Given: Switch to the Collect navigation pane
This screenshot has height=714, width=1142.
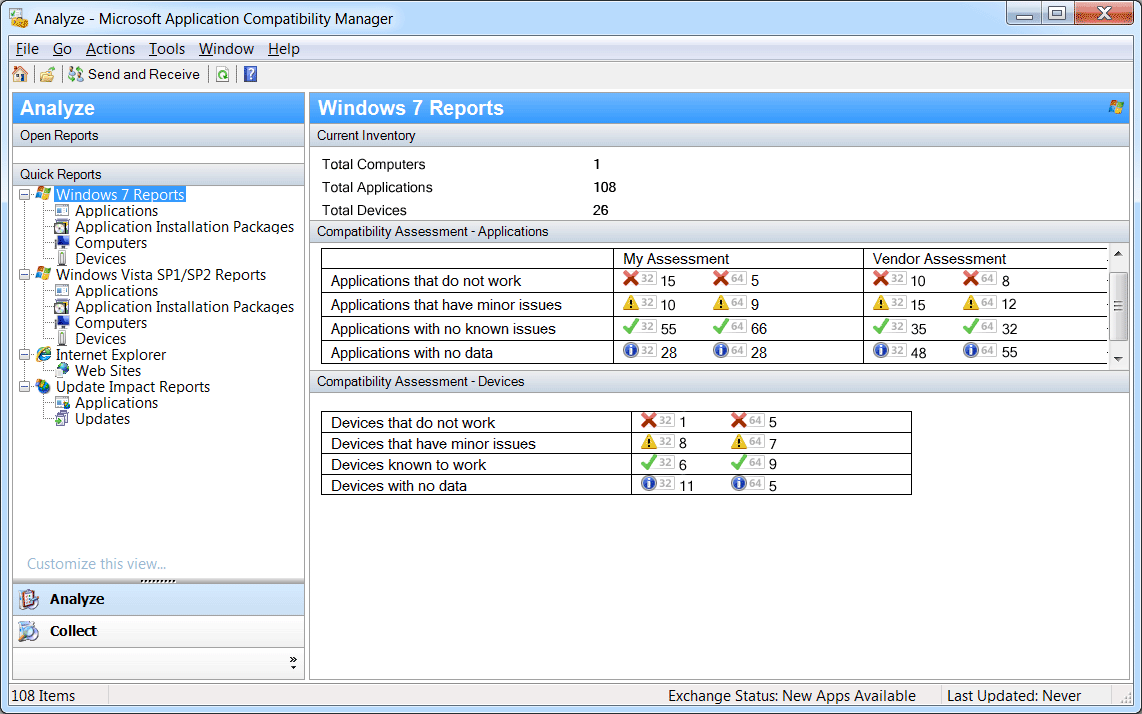Looking at the screenshot, I should [158, 631].
